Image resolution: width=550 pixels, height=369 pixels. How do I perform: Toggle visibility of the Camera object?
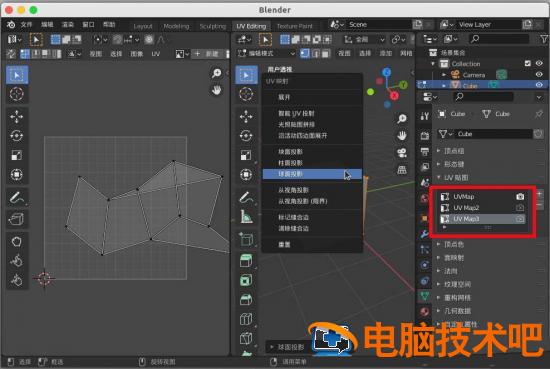click(x=539, y=74)
